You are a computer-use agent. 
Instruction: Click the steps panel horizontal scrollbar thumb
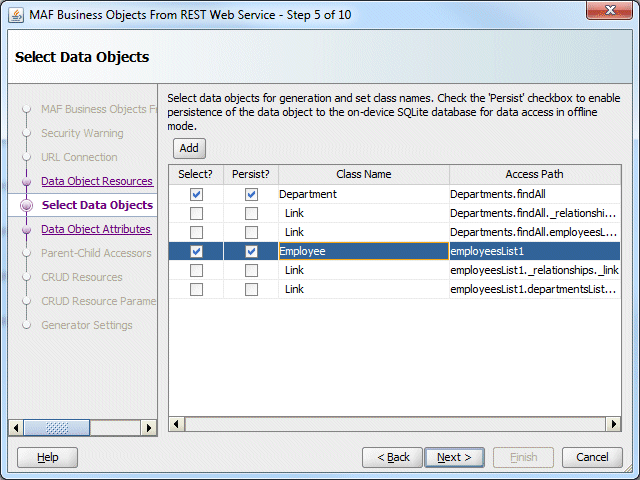pyautogui.click(x=56, y=428)
